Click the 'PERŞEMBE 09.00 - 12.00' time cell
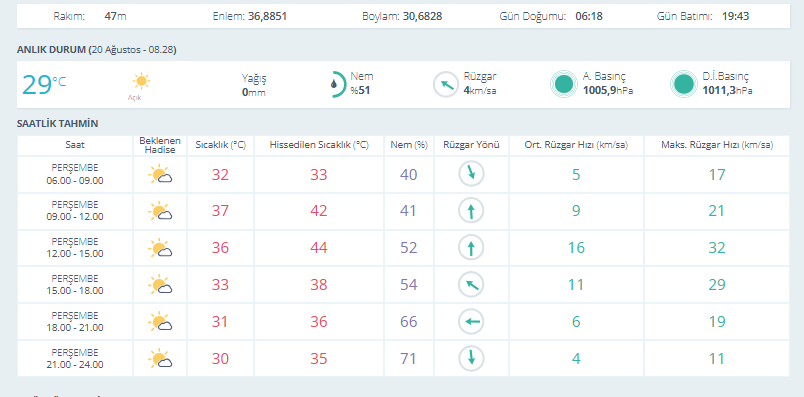The image size is (804, 397). pos(75,211)
